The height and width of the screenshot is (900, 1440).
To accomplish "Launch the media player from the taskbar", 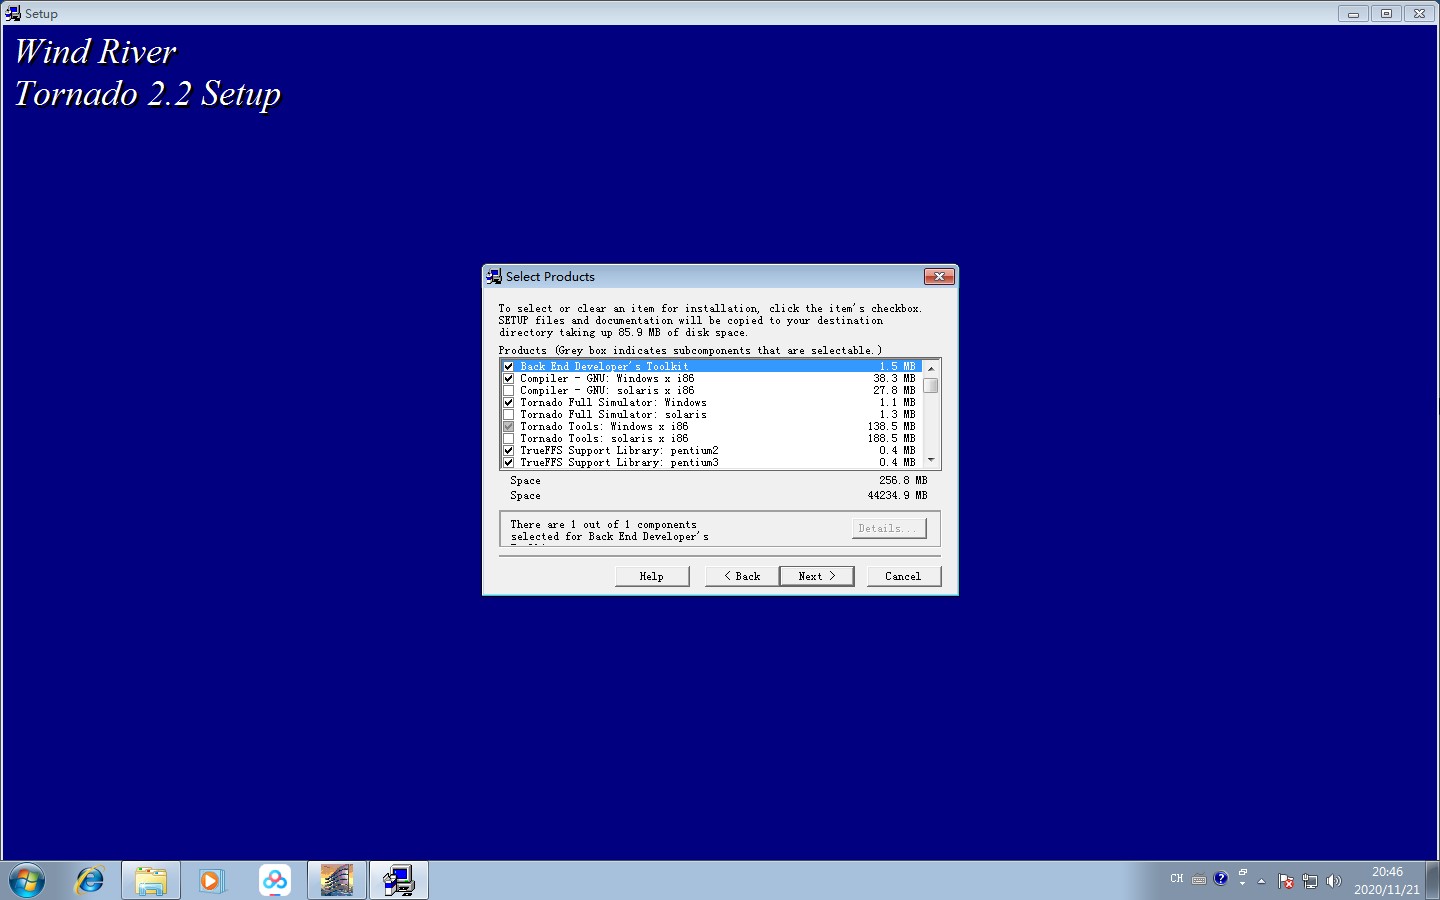I will 211,880.
